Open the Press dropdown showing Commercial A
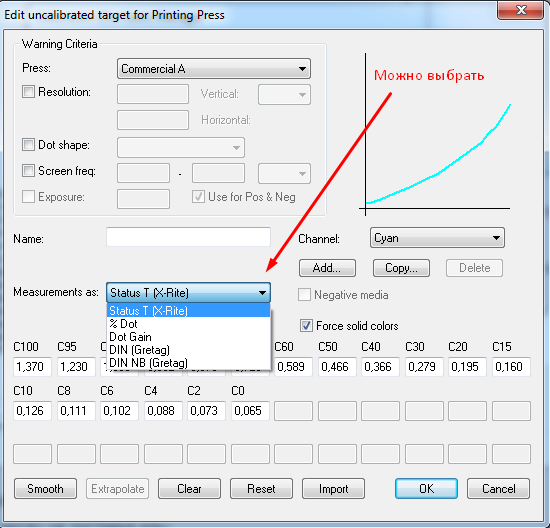The image size is (550, 528). (214, 69)
